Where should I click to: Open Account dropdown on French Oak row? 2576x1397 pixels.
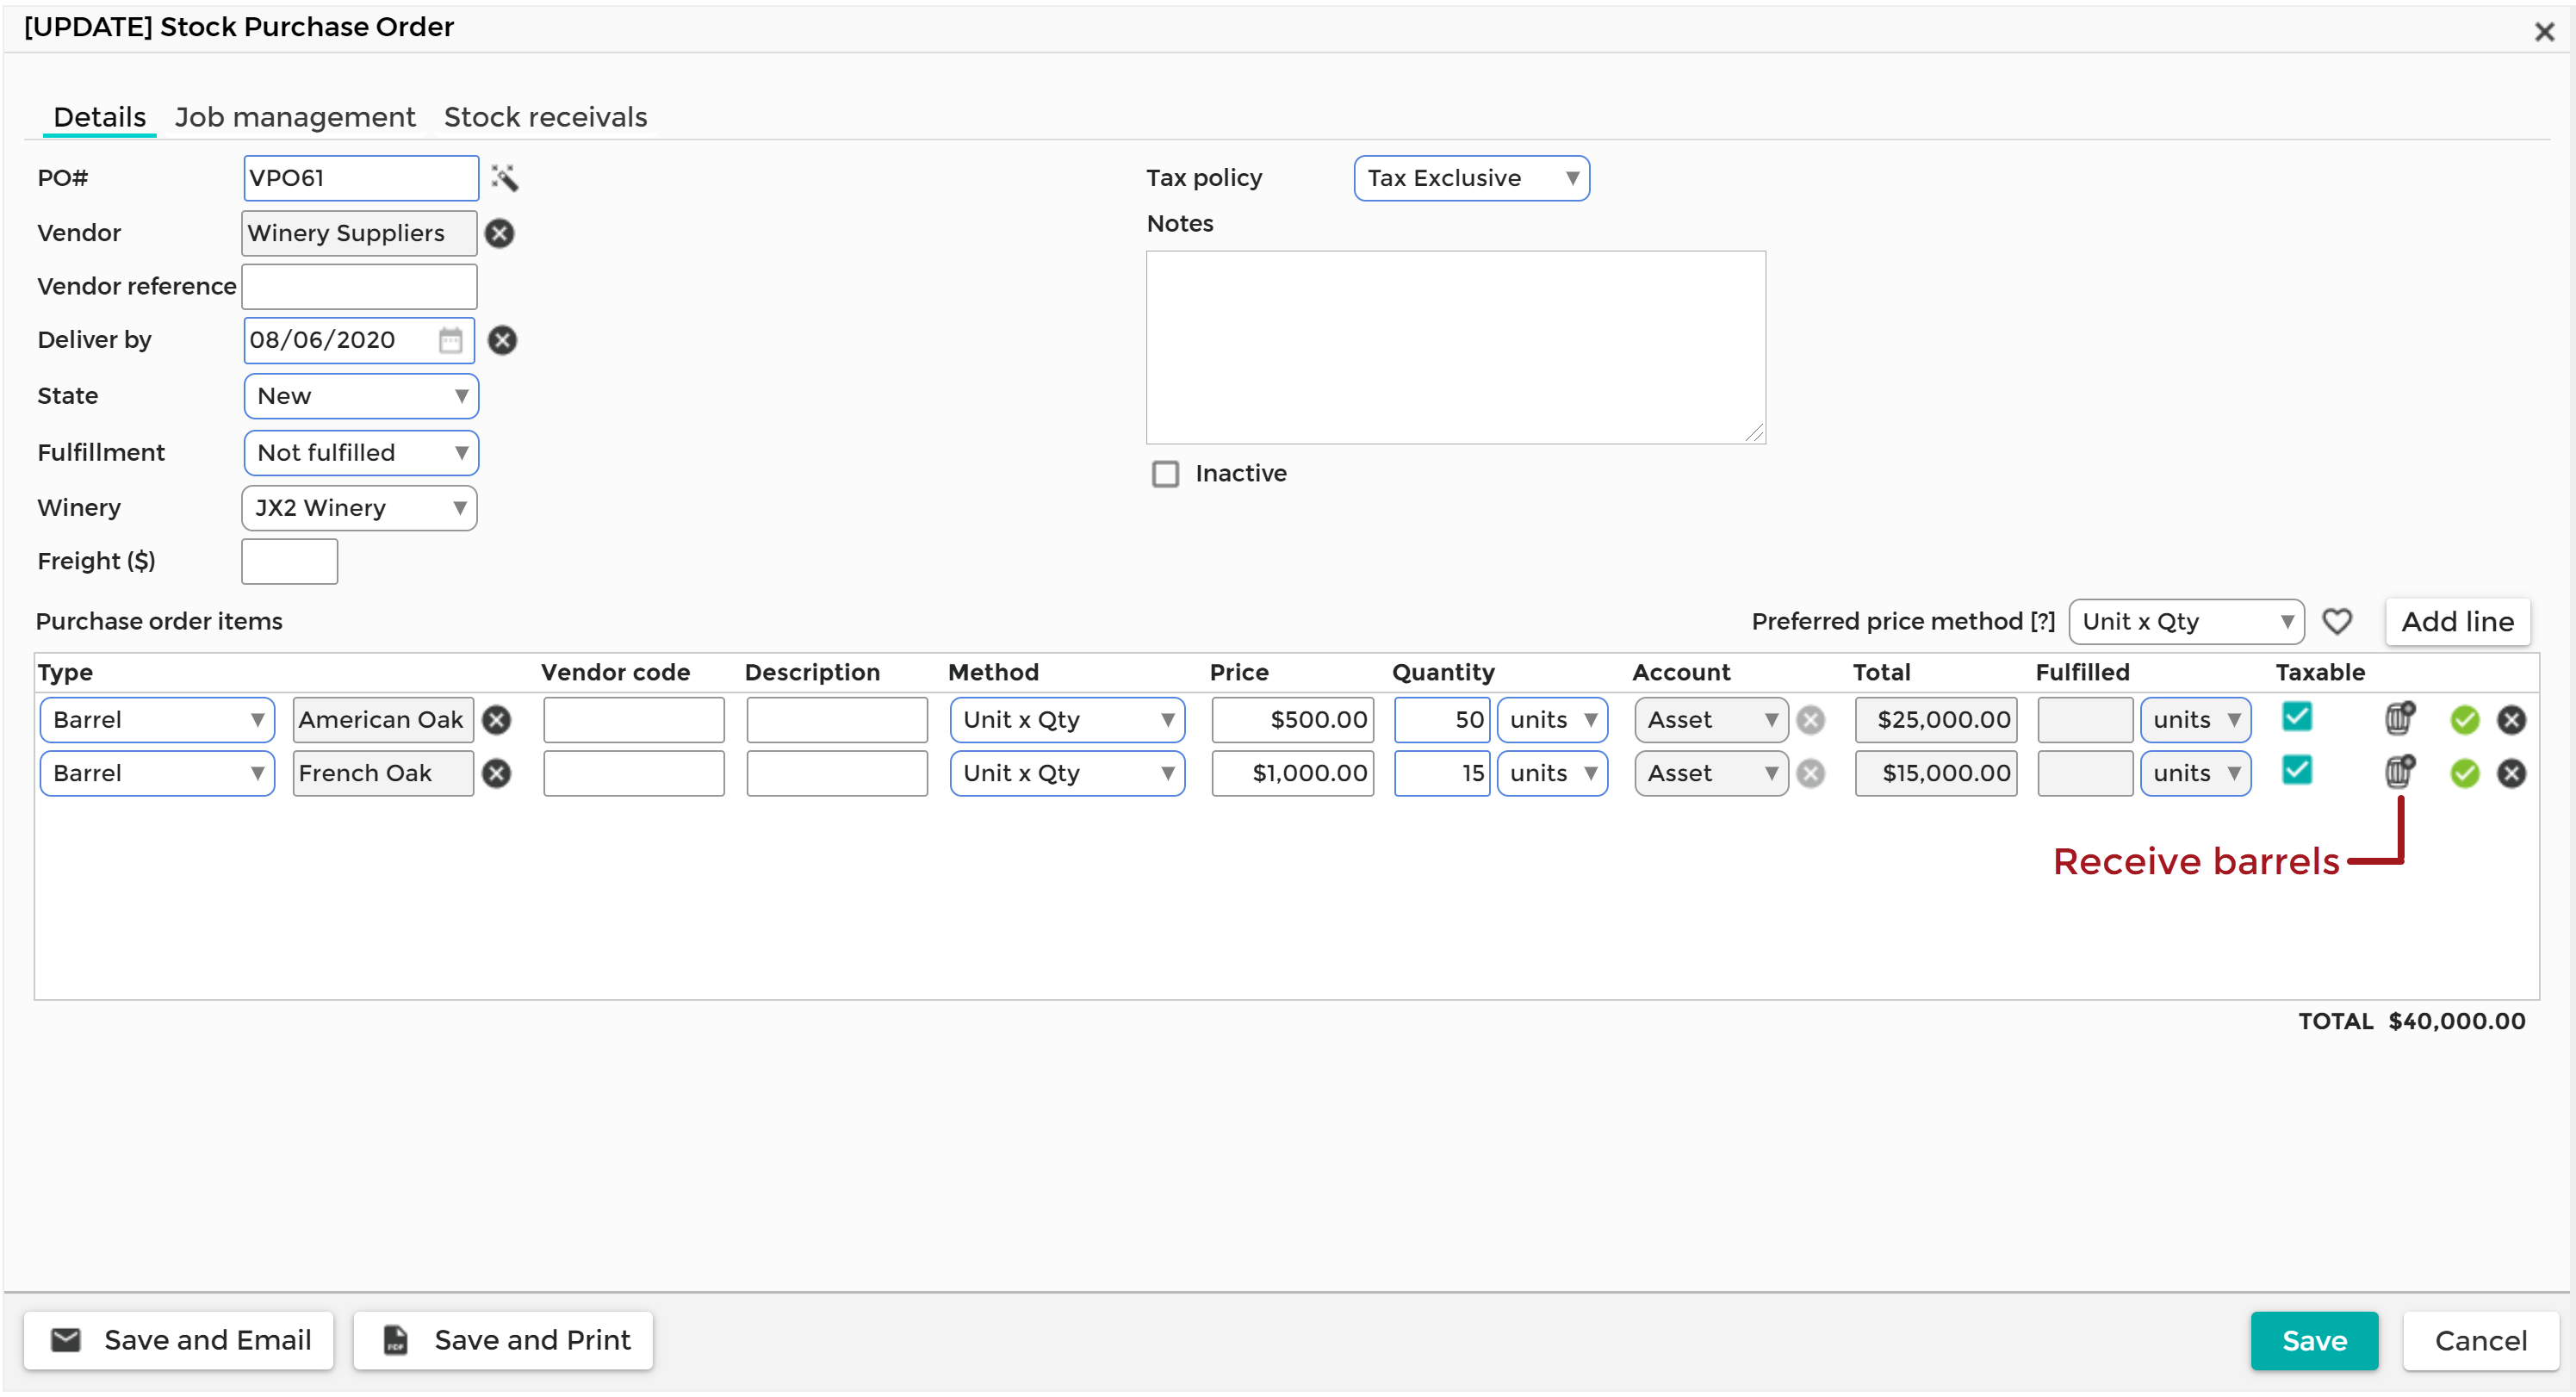(1711, 773)
